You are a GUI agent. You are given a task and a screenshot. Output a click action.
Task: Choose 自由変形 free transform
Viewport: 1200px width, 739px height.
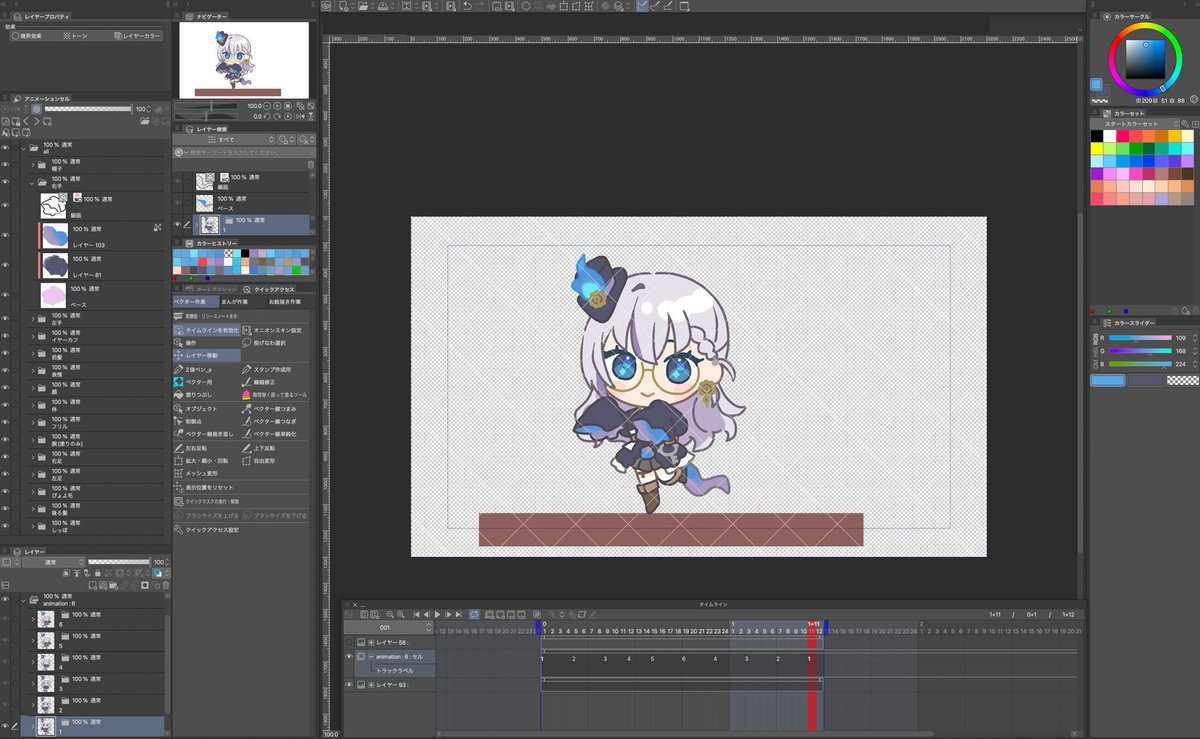click(x=273, y=461)
